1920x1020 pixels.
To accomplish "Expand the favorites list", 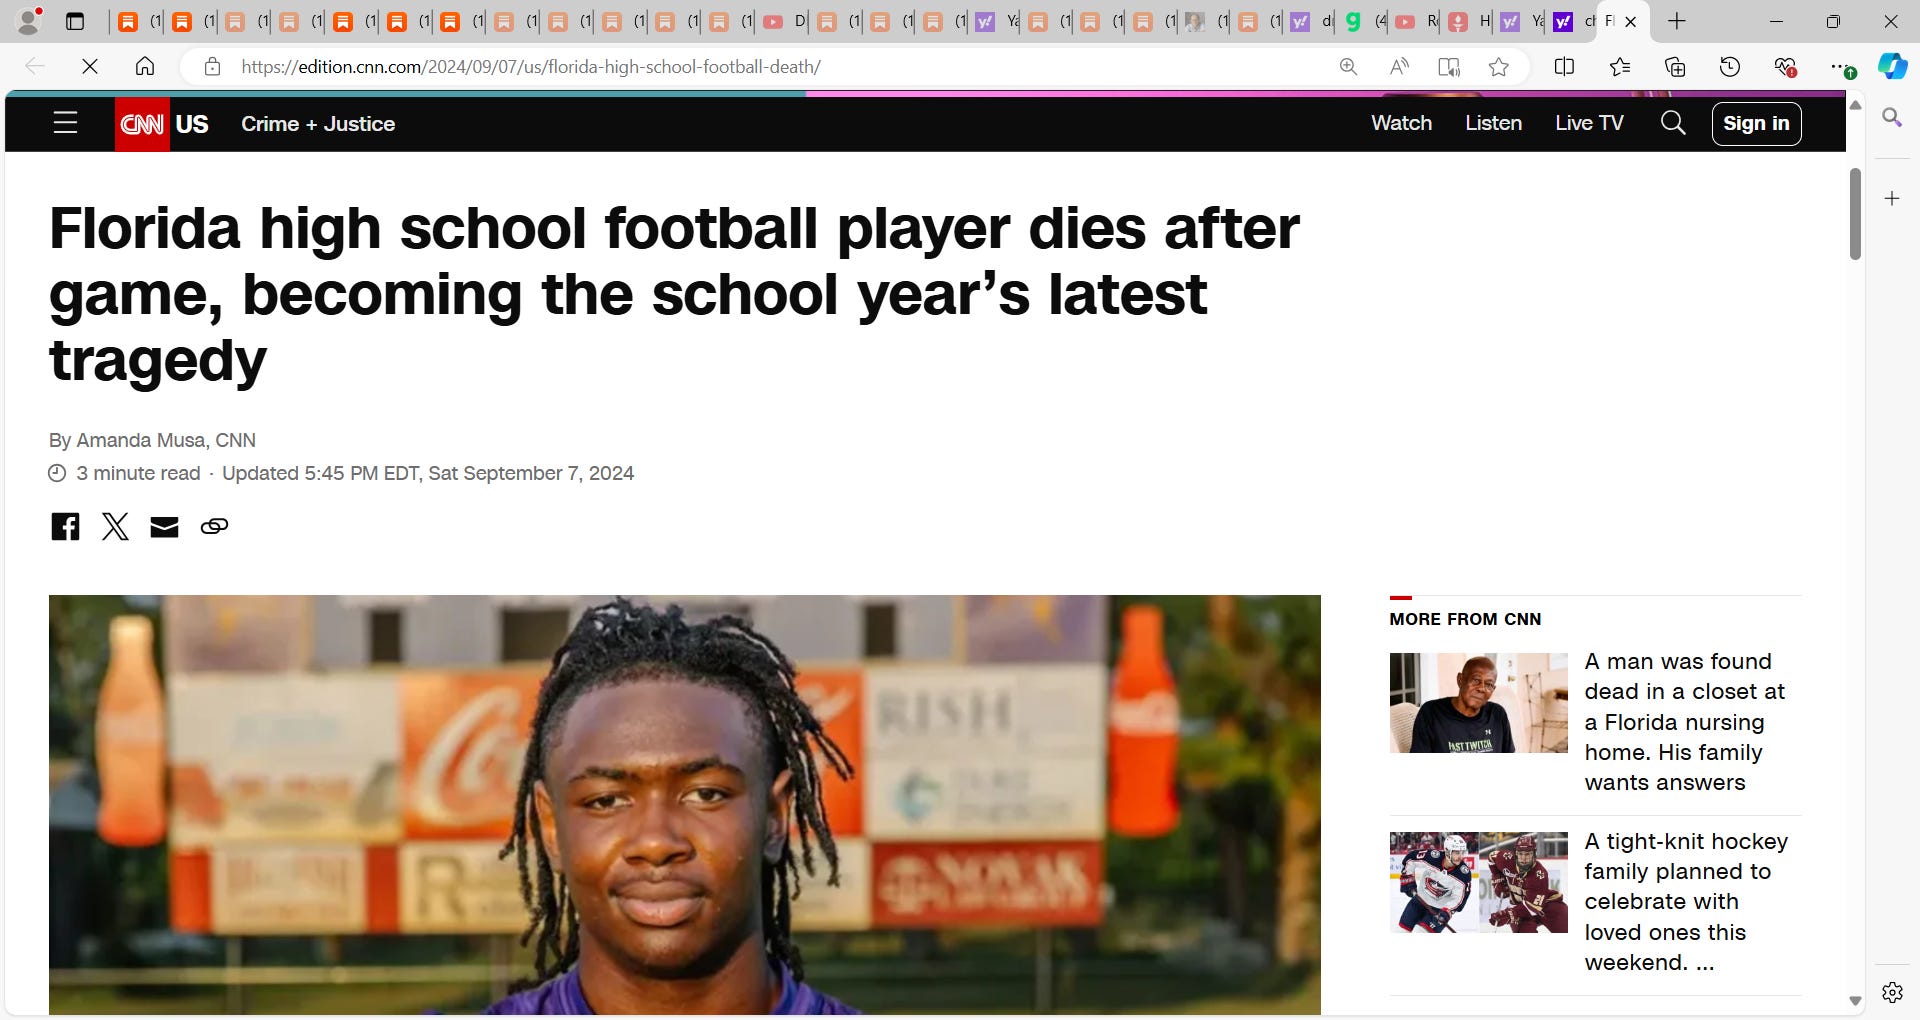I will pyautogui.click(x=1619, y=67).
